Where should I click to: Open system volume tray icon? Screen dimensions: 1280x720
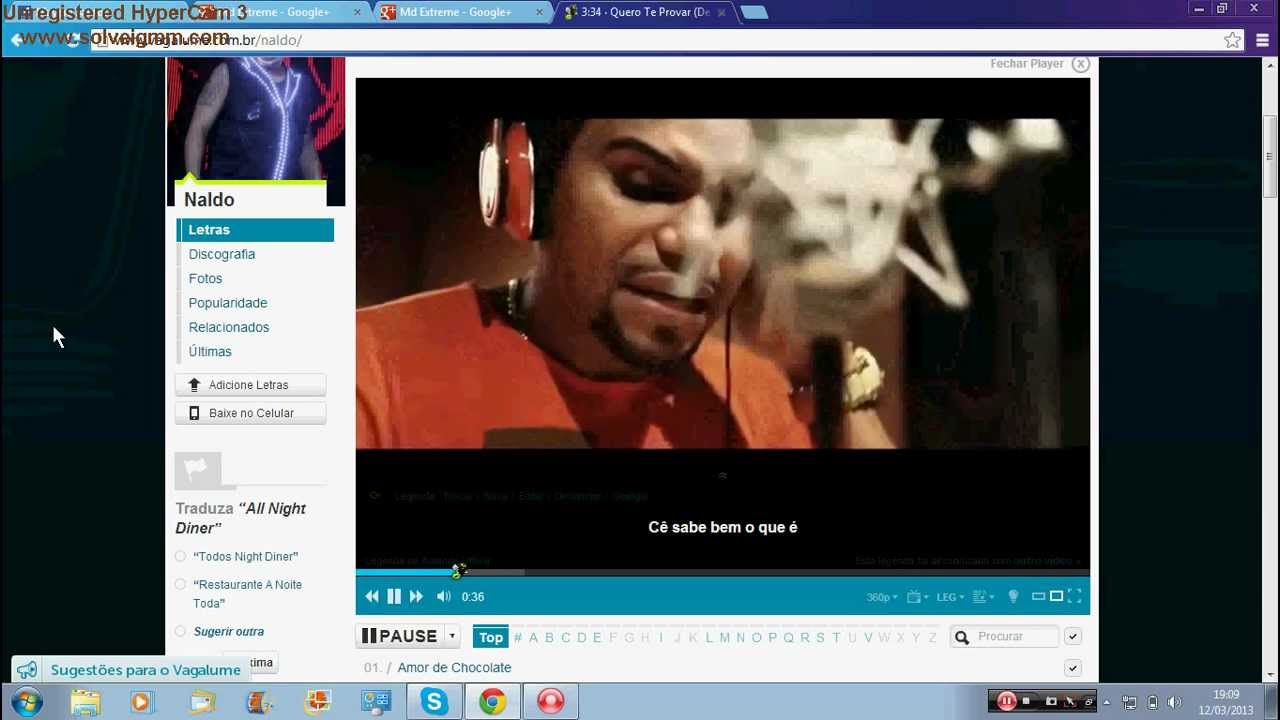pyautogui.click(x=1174, y=702)
